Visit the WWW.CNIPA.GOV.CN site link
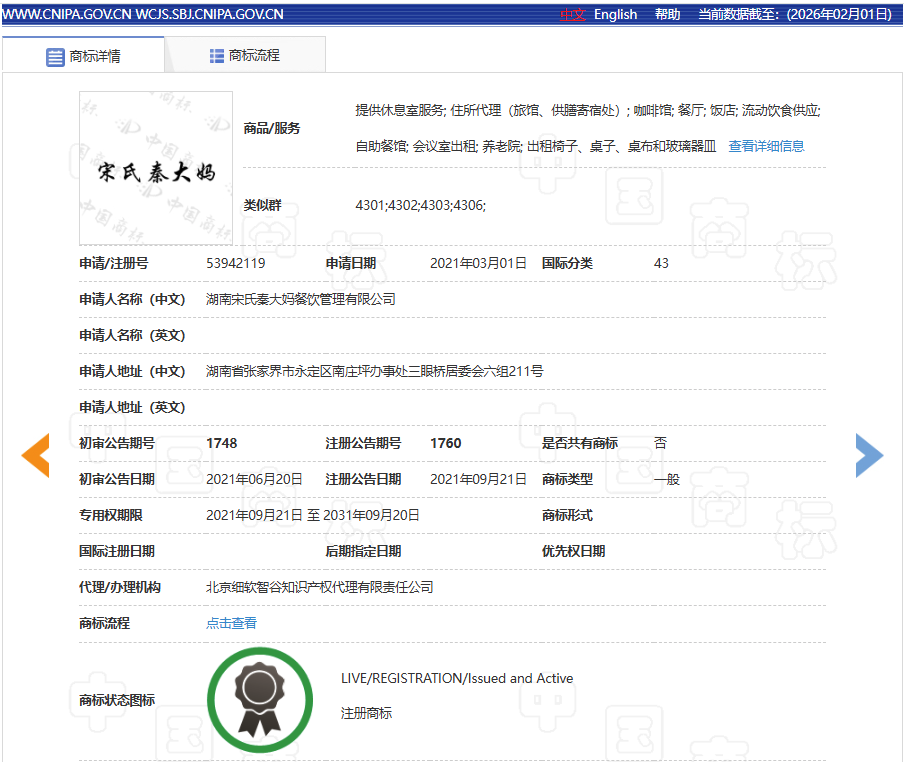The width and height of the screenshot is (904, 762). (x=67, y=14)
